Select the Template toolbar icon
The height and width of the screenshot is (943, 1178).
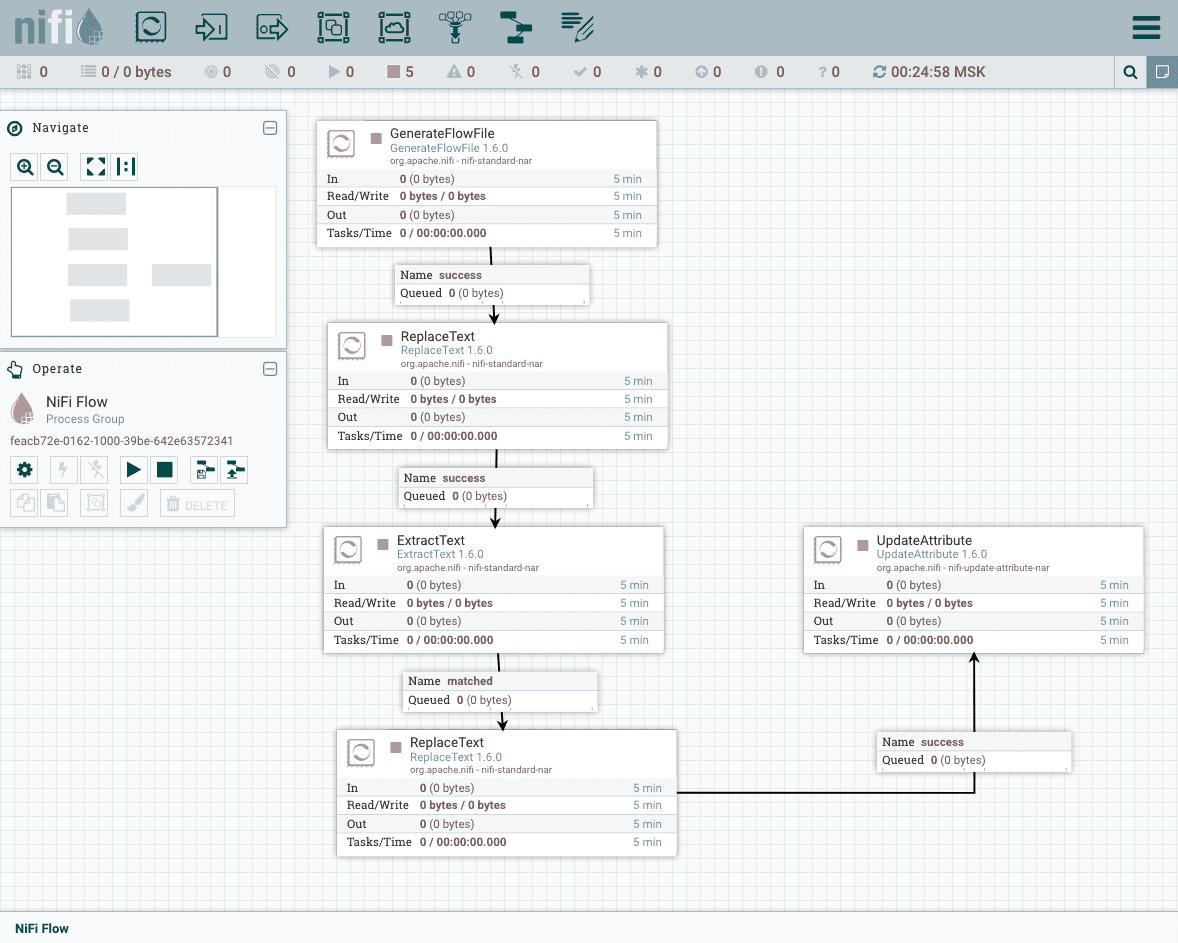click(x=516, y=27)
